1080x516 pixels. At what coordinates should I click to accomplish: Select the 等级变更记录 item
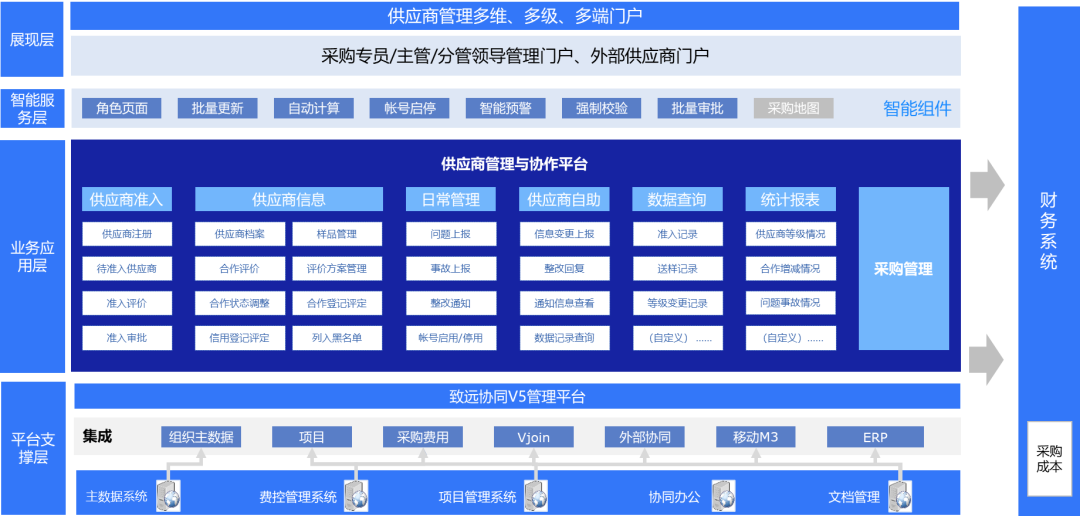point(678,303)
